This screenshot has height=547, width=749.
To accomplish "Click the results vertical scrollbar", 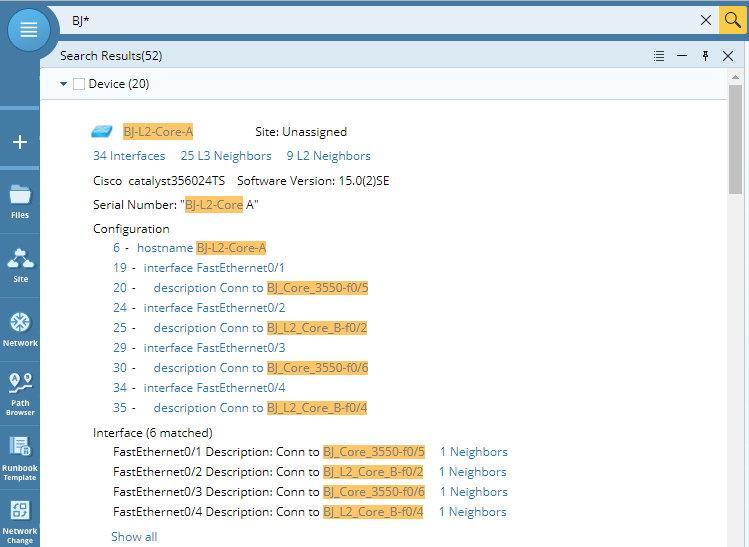I will point(735,140).
